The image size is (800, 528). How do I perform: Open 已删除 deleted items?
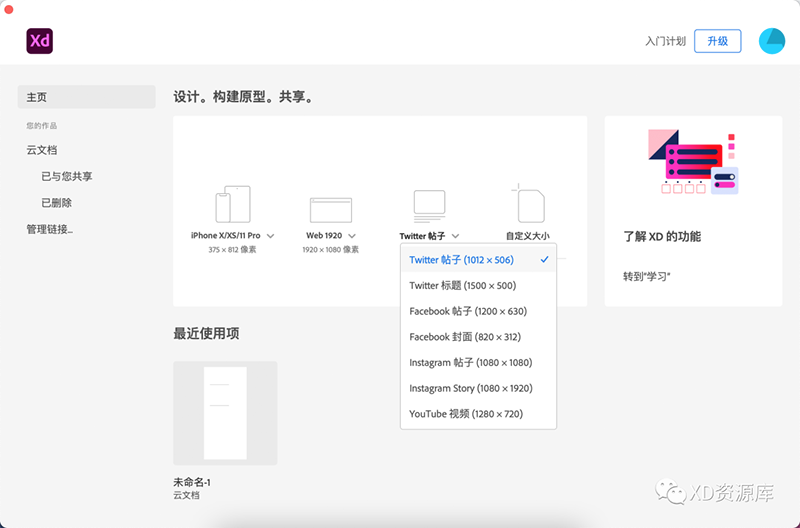click(x=57, y=203)
